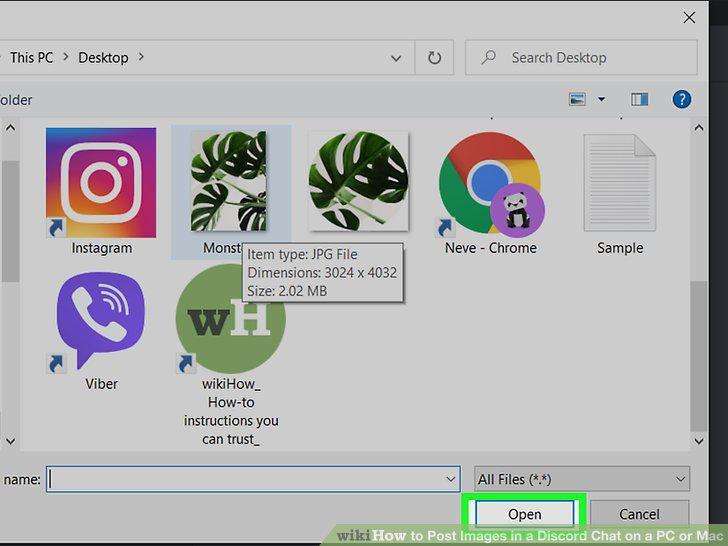Toggle the preview pane icon
Image resolution: width=728 pixels, height=546 pixels.
tap(639, 99)
